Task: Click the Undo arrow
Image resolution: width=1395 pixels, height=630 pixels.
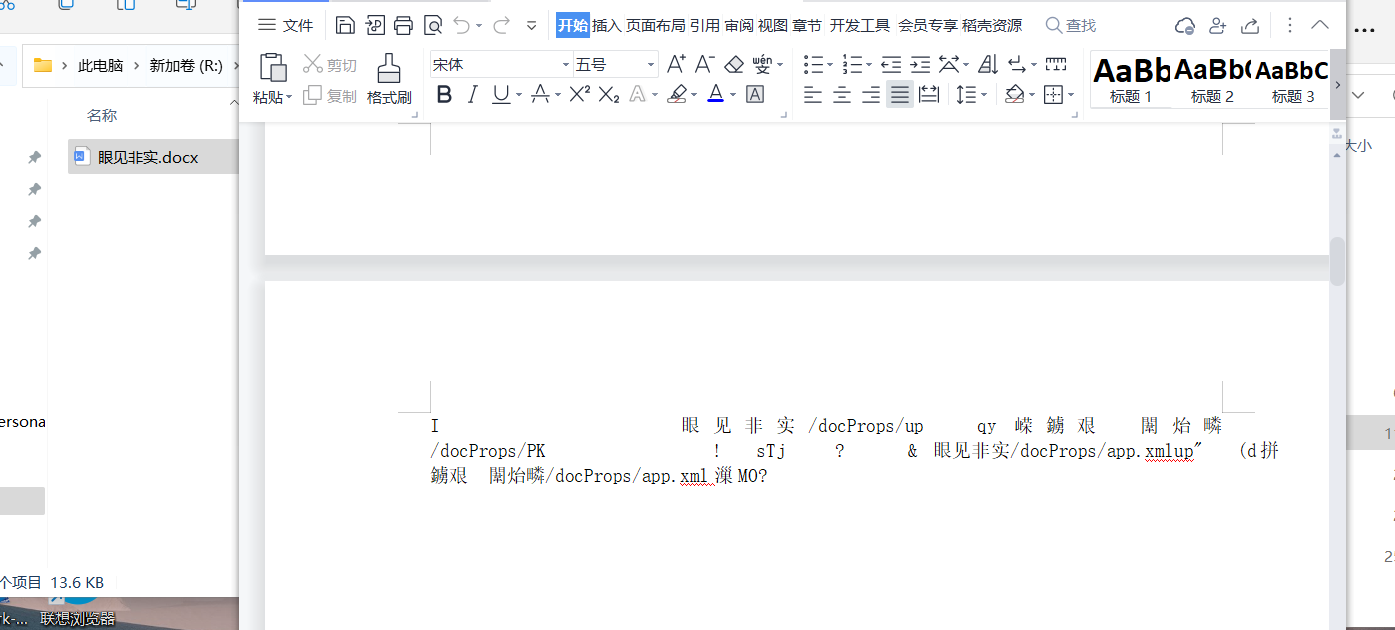Action: pyautogui.click(x=462, y=25)
